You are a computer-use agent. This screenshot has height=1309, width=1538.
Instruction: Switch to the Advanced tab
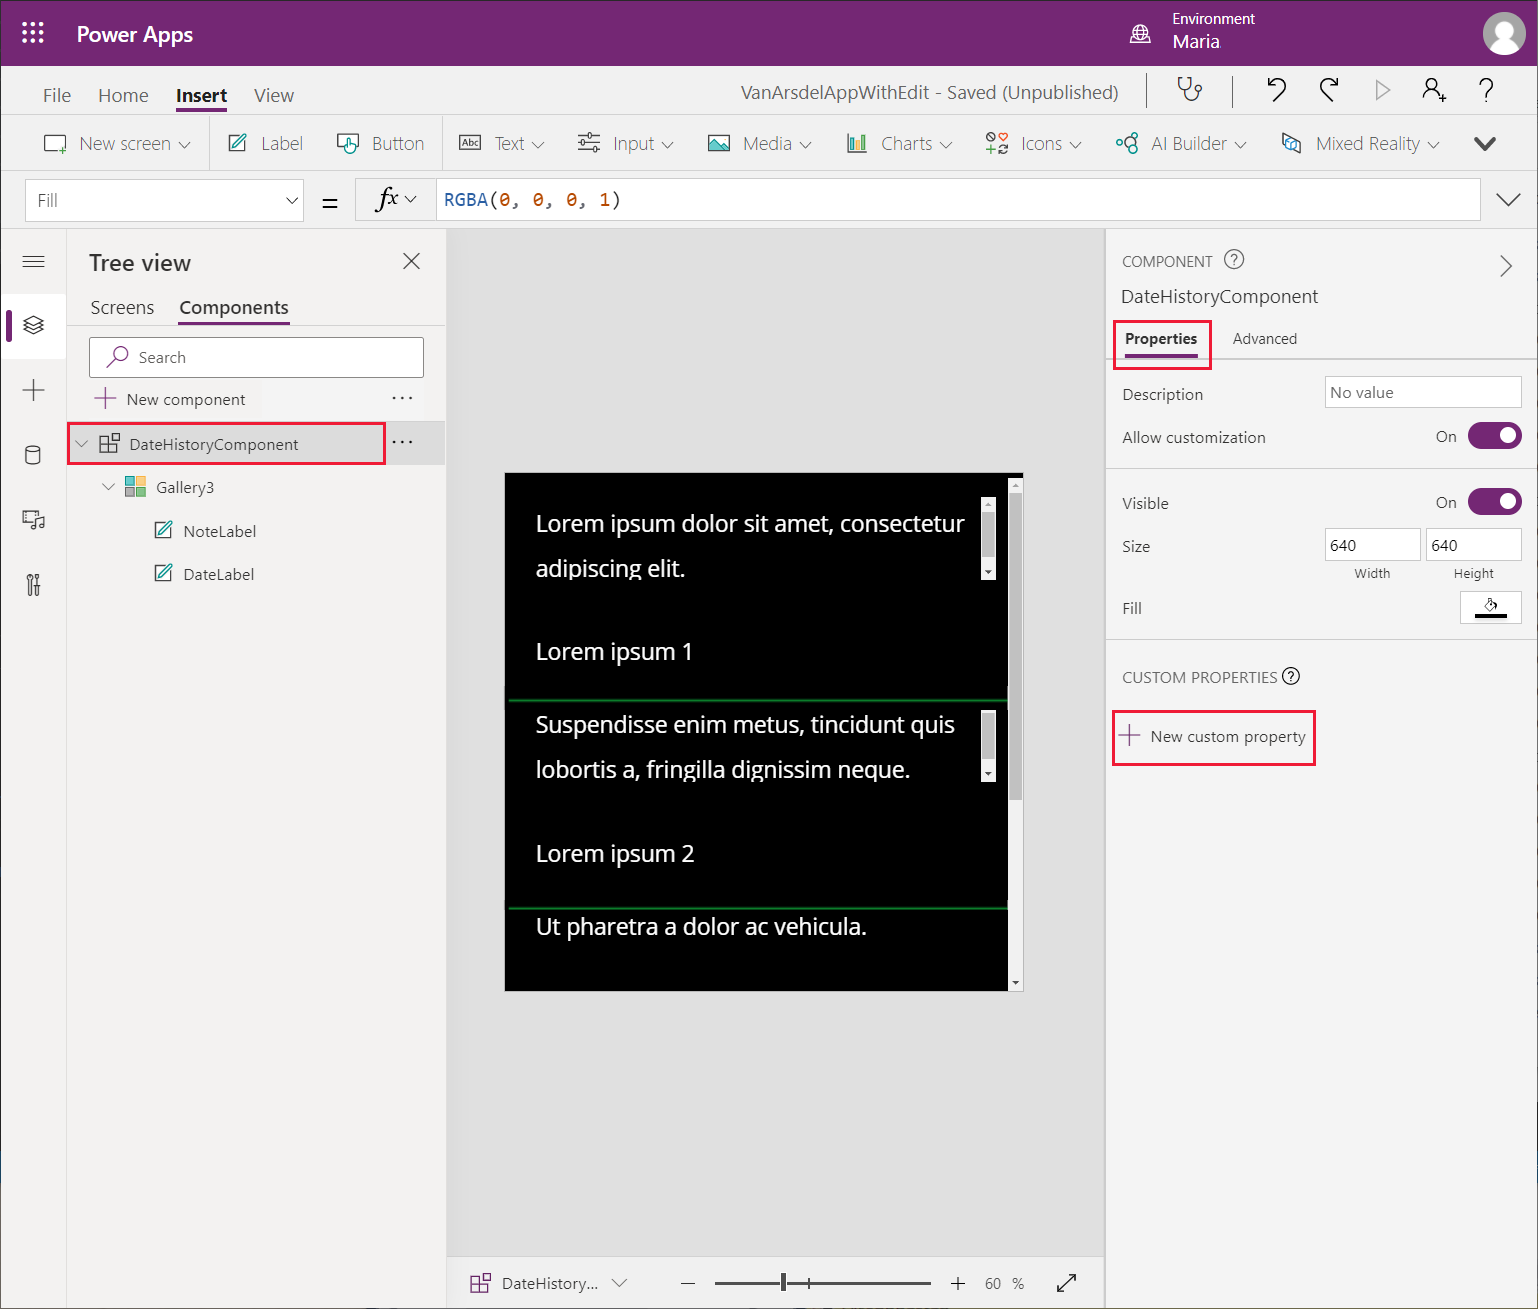[x=1264, y=338]
